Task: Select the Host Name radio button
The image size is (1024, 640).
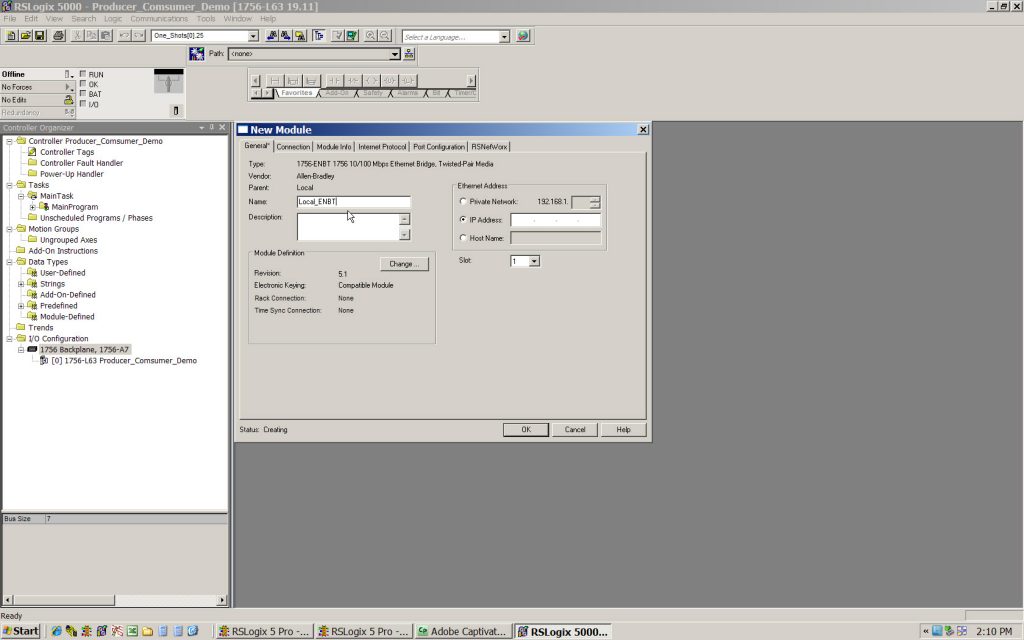Action: click(463, 238)
